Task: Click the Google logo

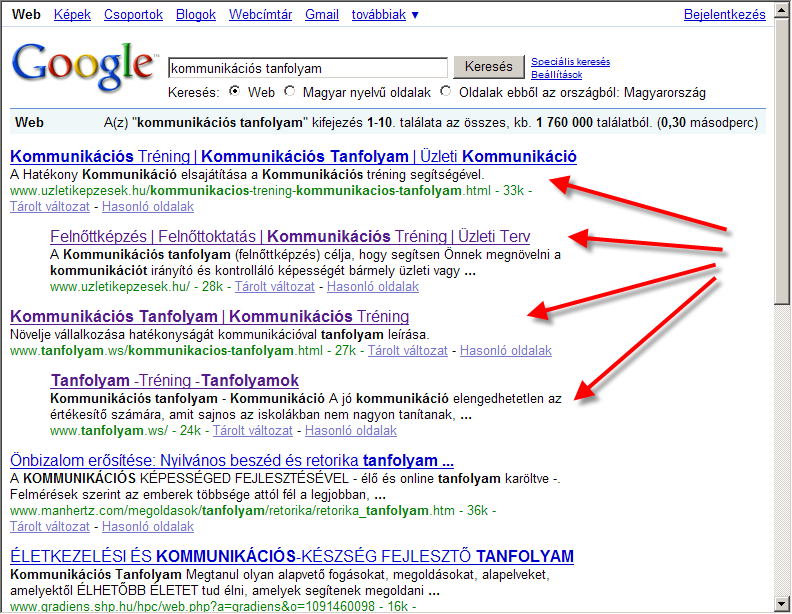Action: click(x=83, y=67)
